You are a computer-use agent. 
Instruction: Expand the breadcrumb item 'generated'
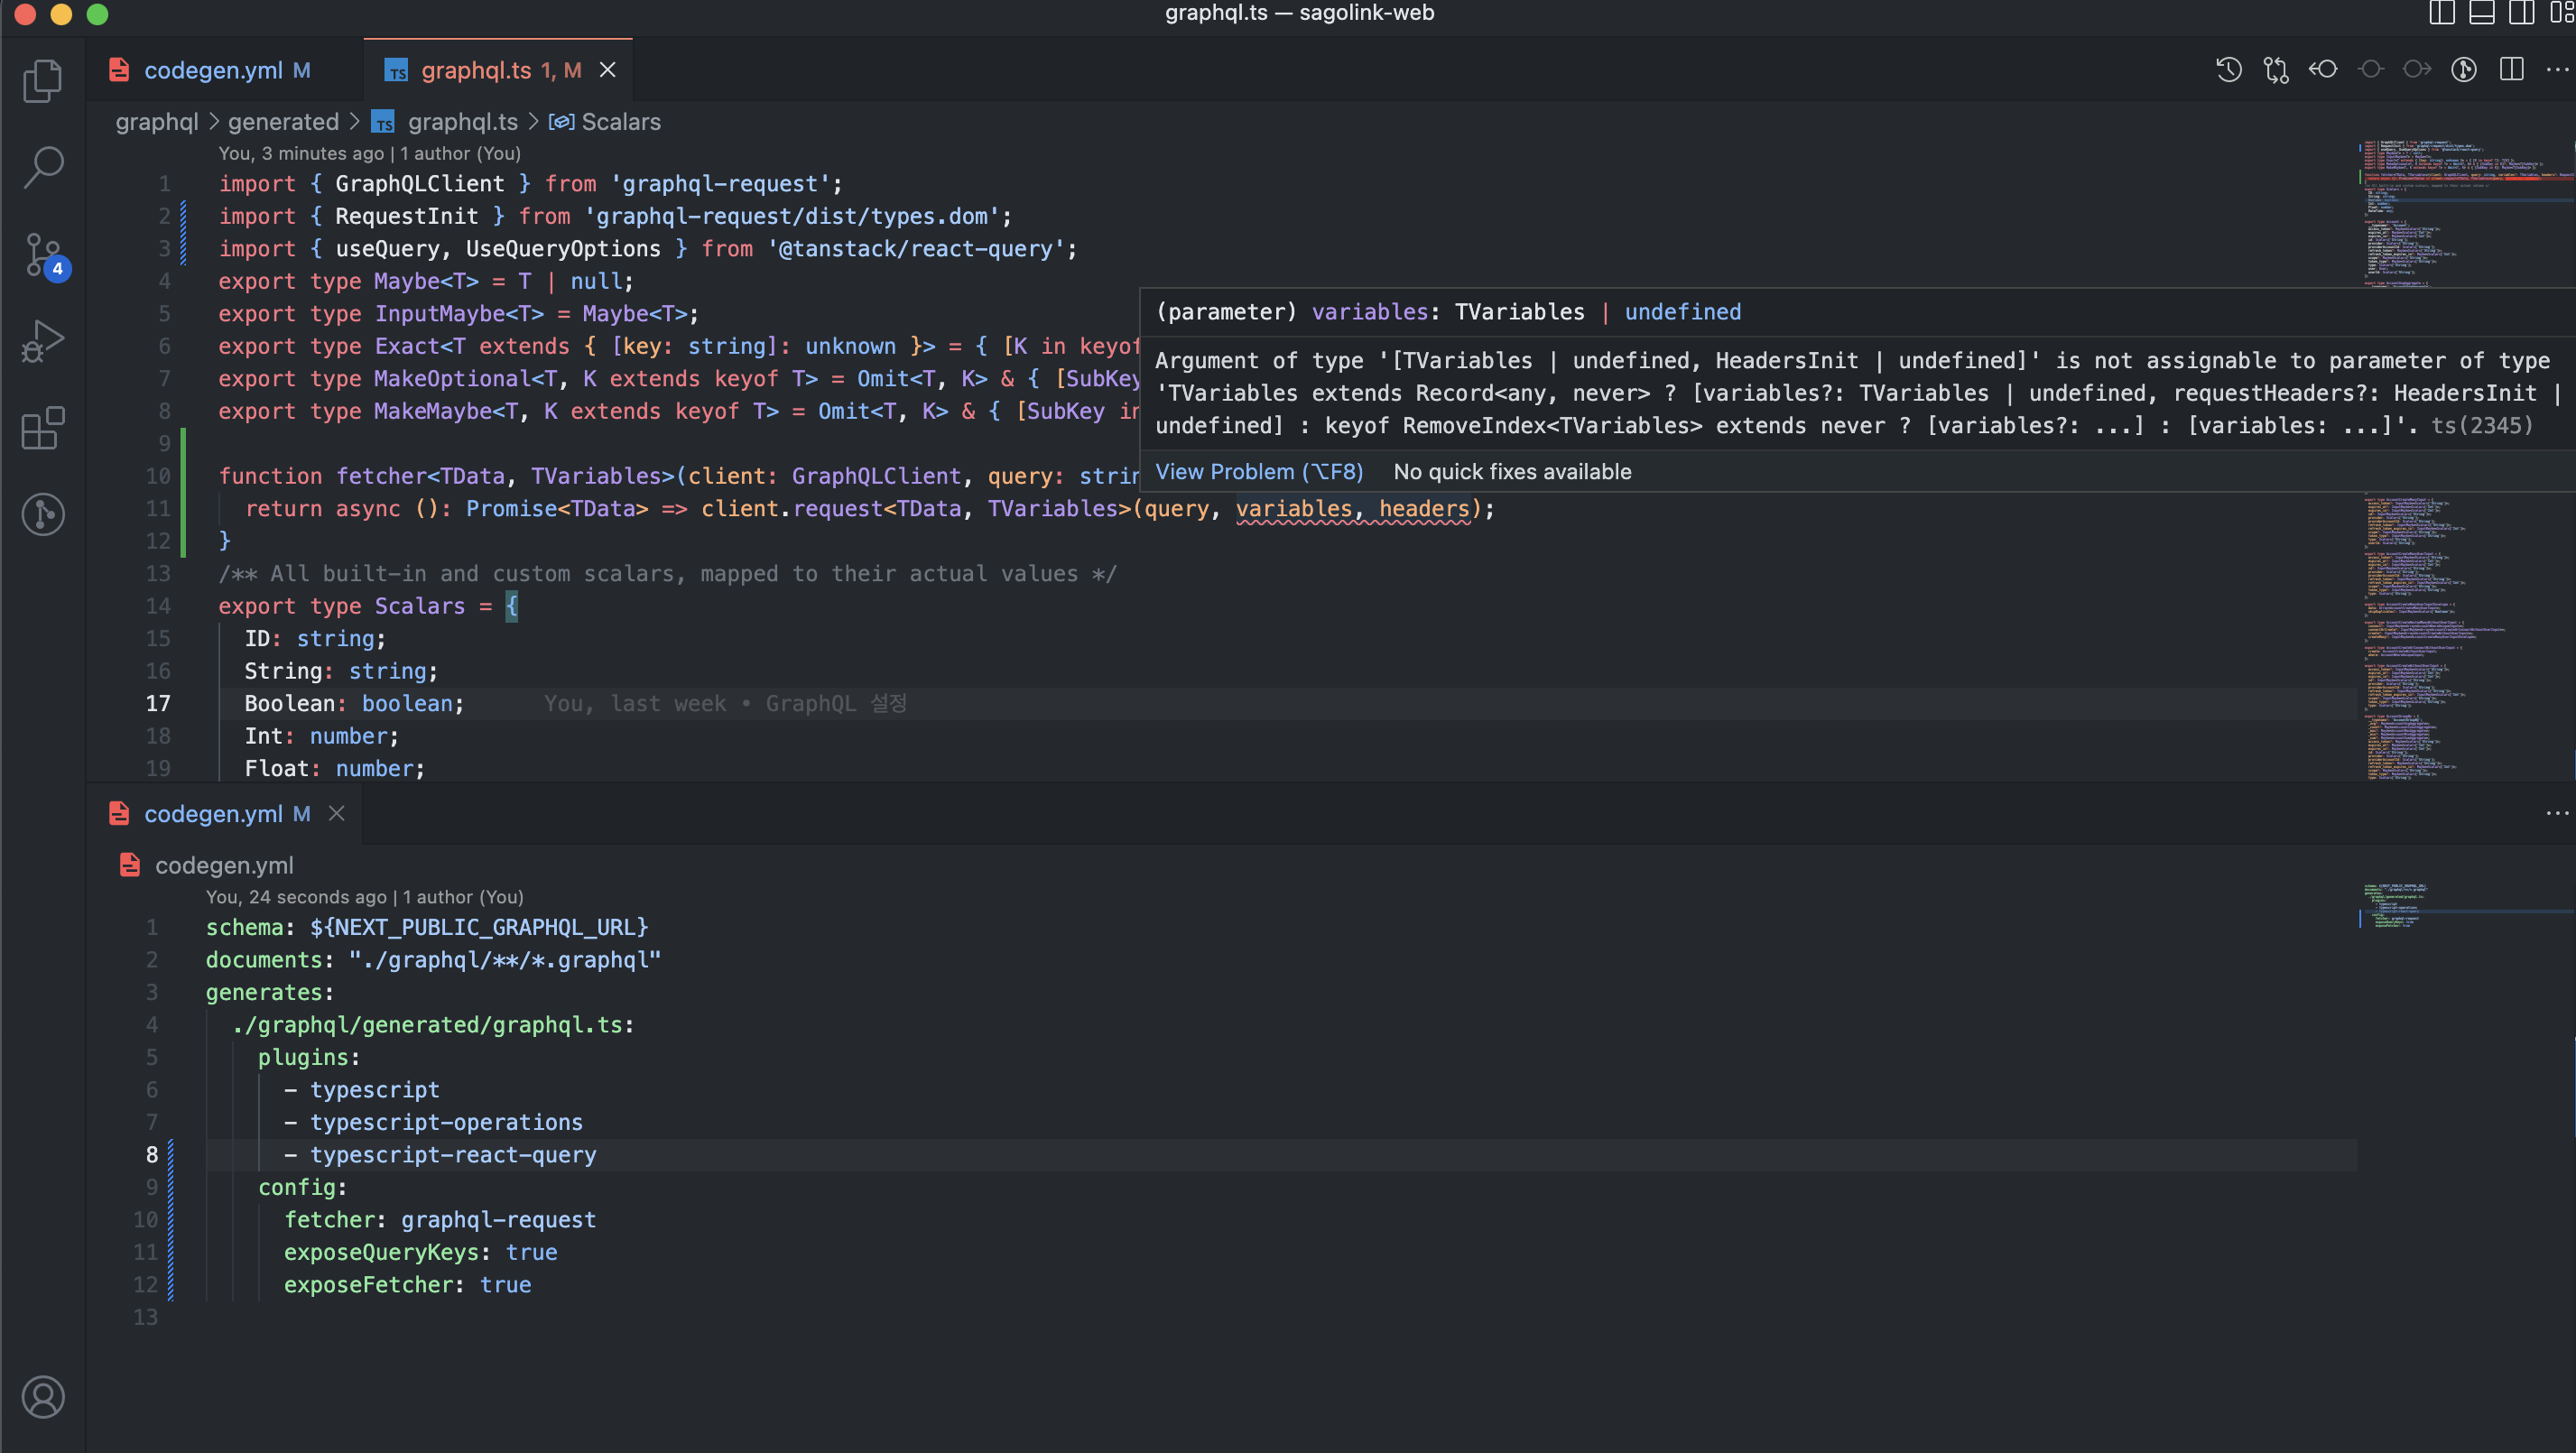tap(283, 121)
